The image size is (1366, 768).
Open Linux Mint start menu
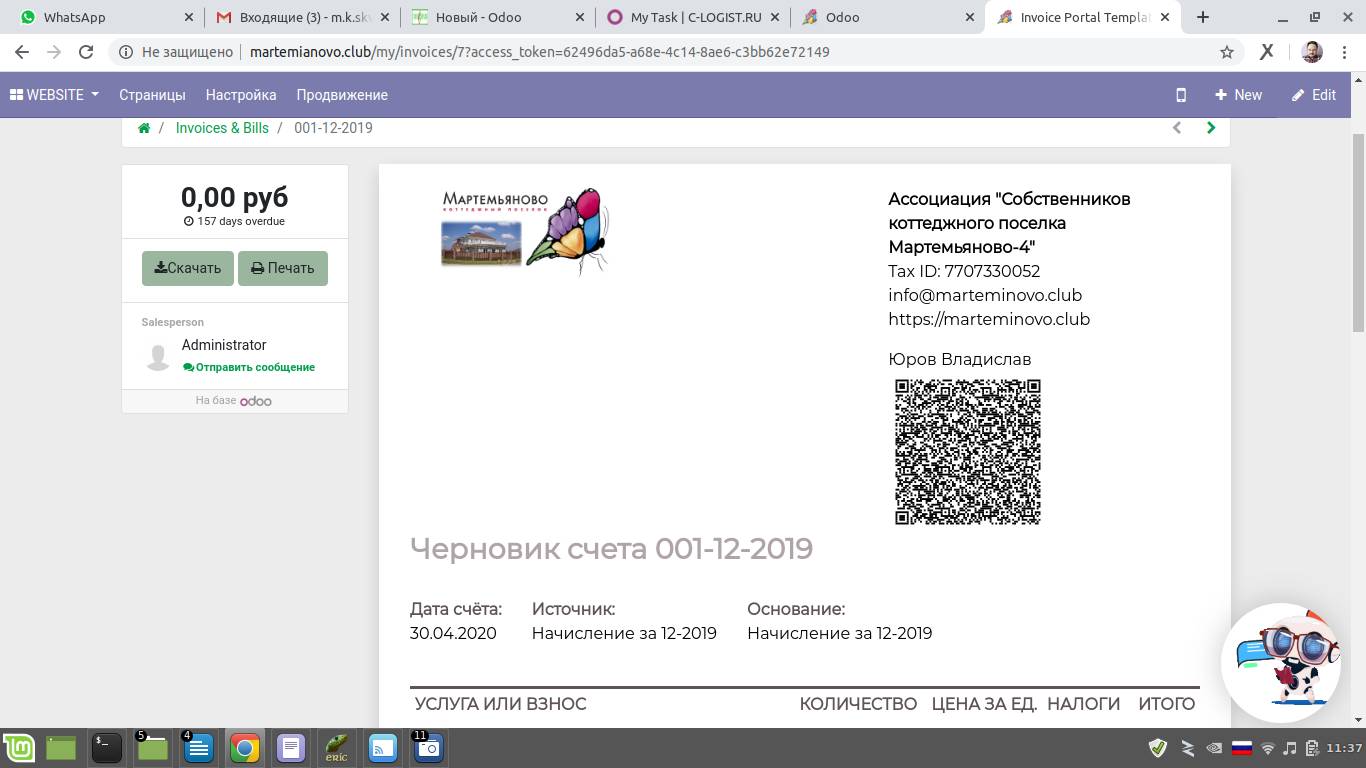tap(19, 748)
